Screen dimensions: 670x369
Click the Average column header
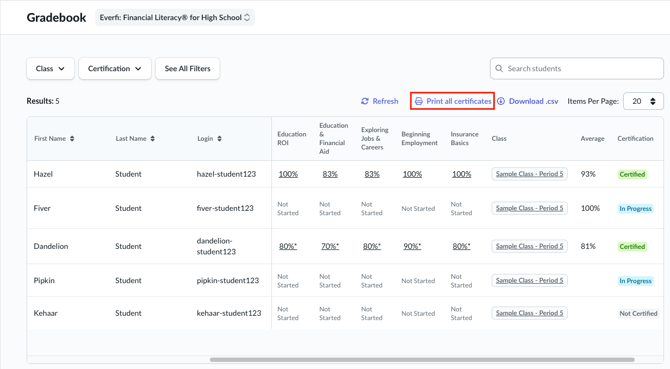[592, 138]
